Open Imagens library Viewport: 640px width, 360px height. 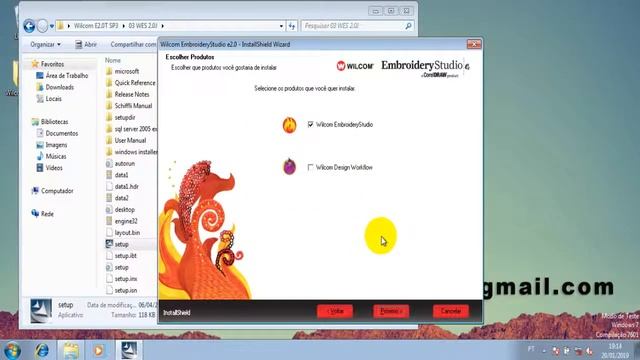pos(56,144)
